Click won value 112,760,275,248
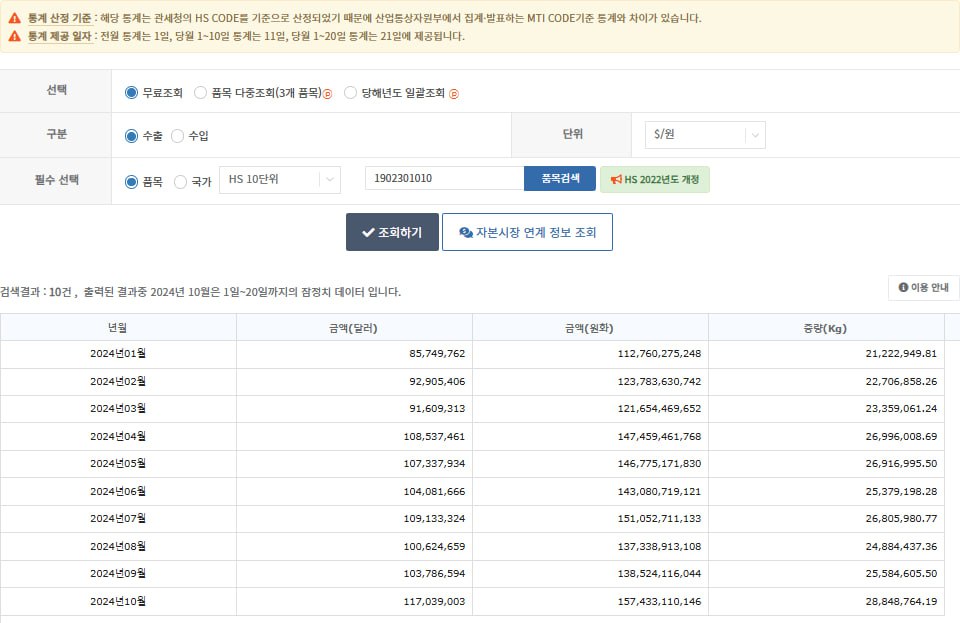The width and height of the screenshot is (960, 623). tap(659, 354)
